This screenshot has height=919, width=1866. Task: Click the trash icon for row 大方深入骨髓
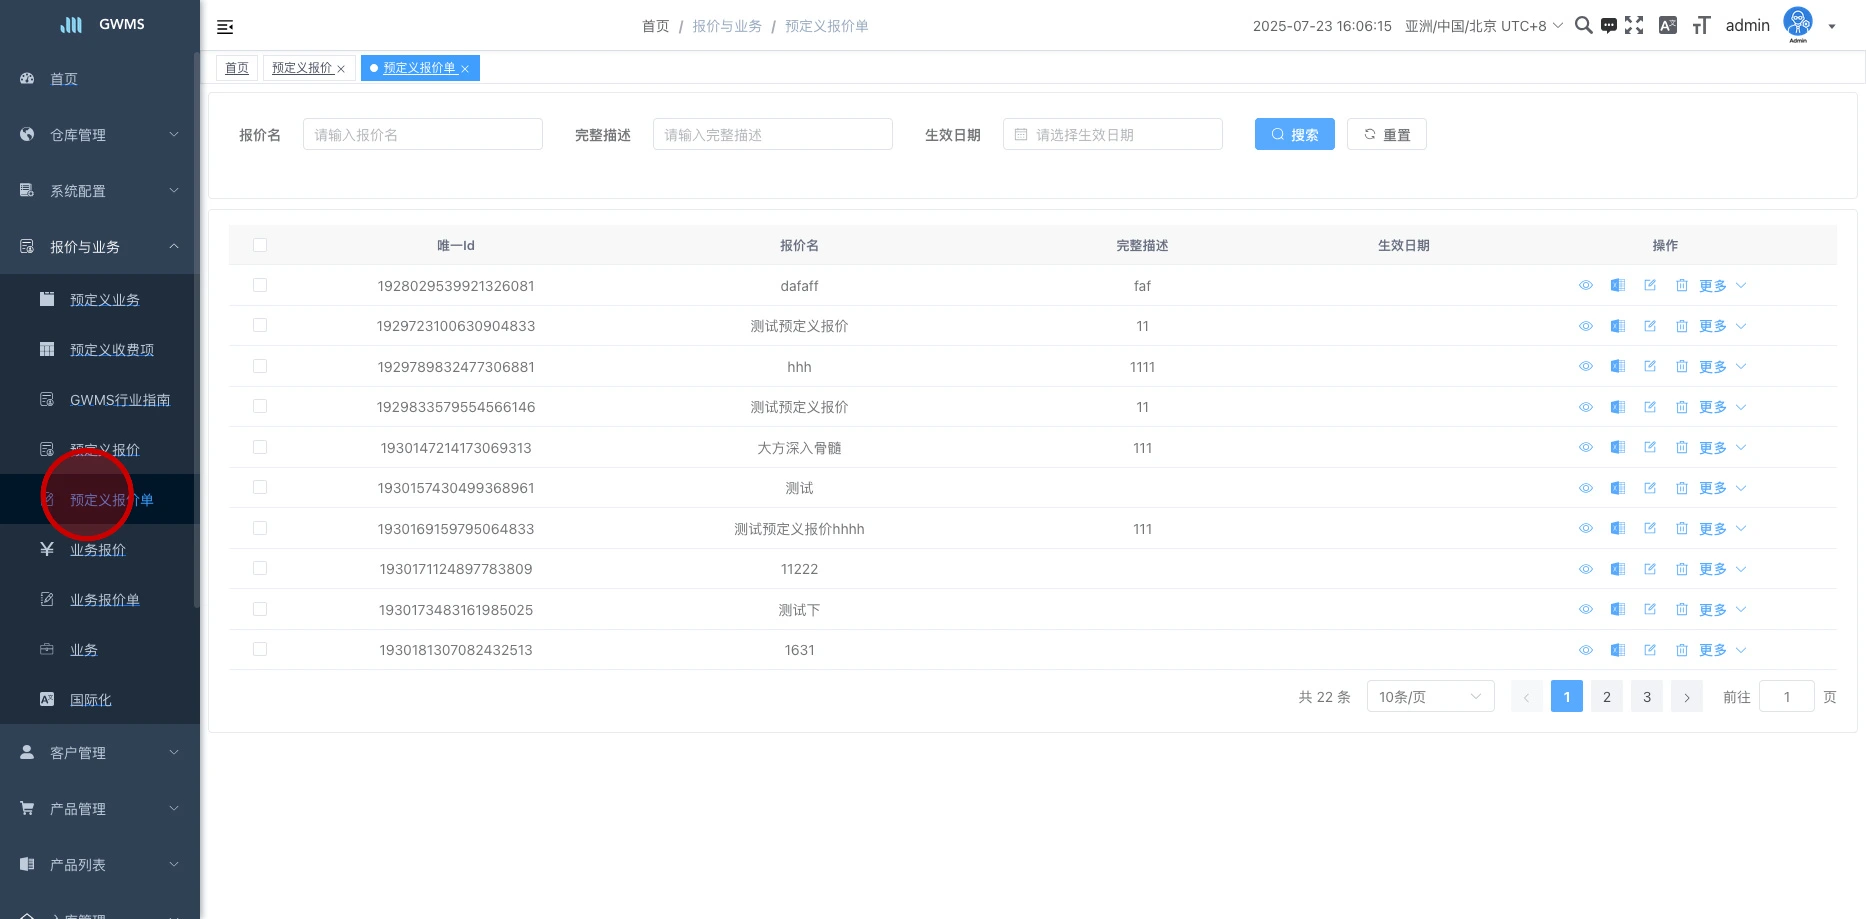1681,448
